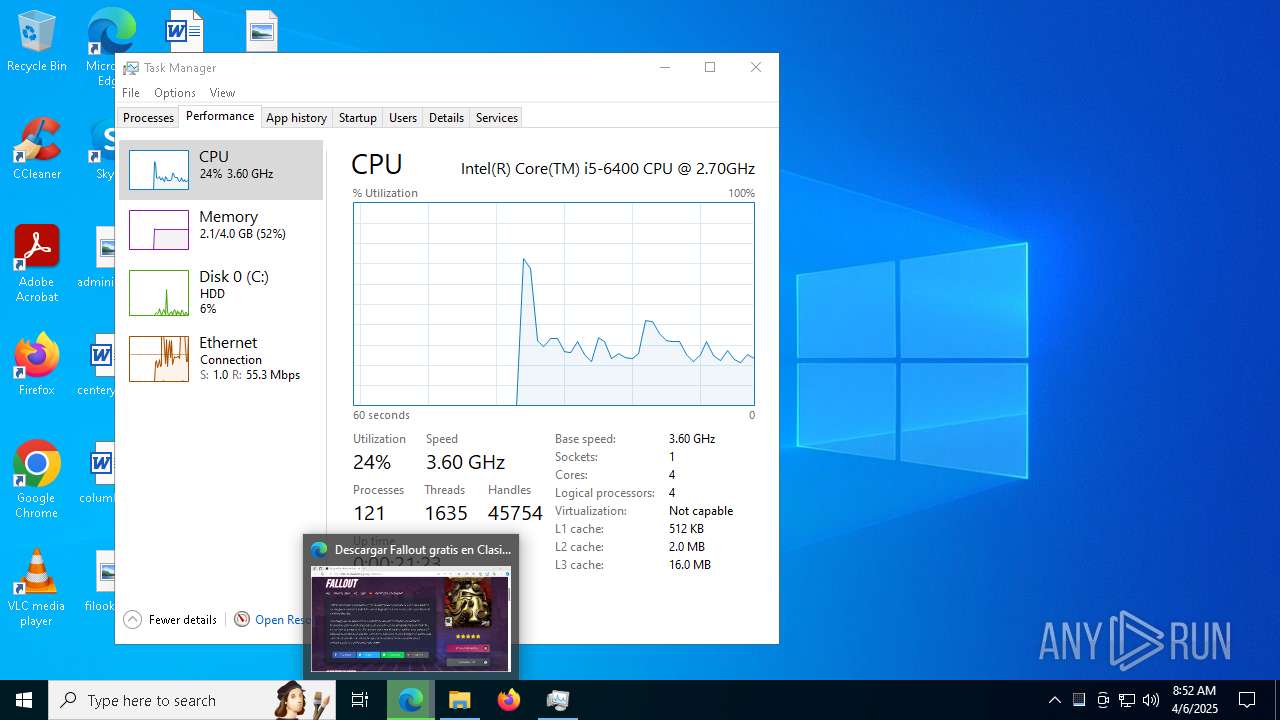Focus the Type here to search box

point(193,700)
